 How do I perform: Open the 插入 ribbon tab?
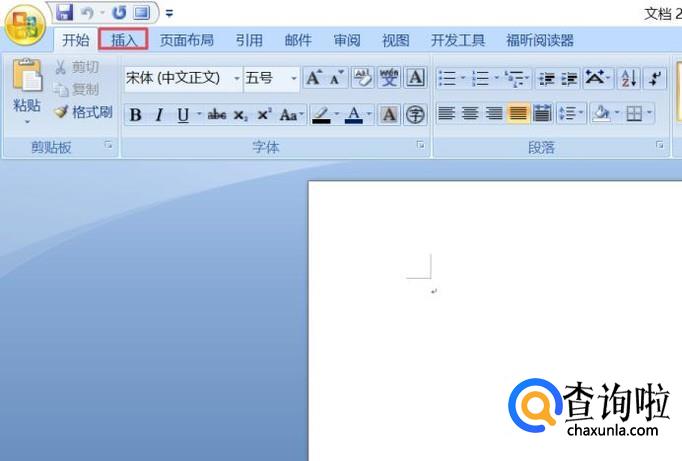pyautogui.click(x=124, y=40)
